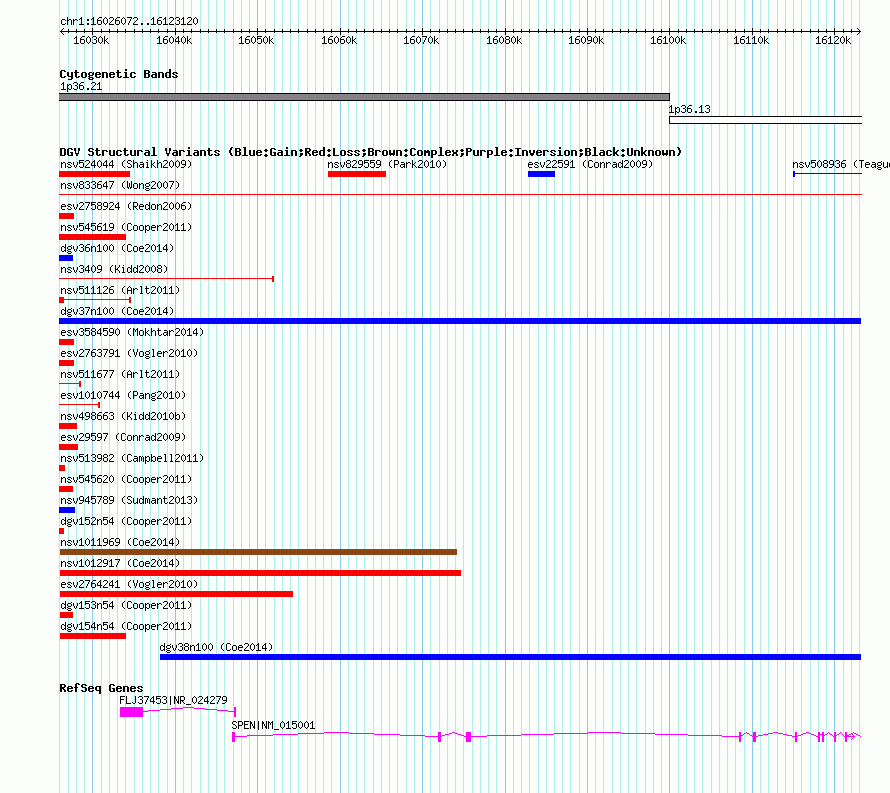The width and height of the screenshot is (890, 793).
Task: Click the 16050k ruler position
Action: 256,40
